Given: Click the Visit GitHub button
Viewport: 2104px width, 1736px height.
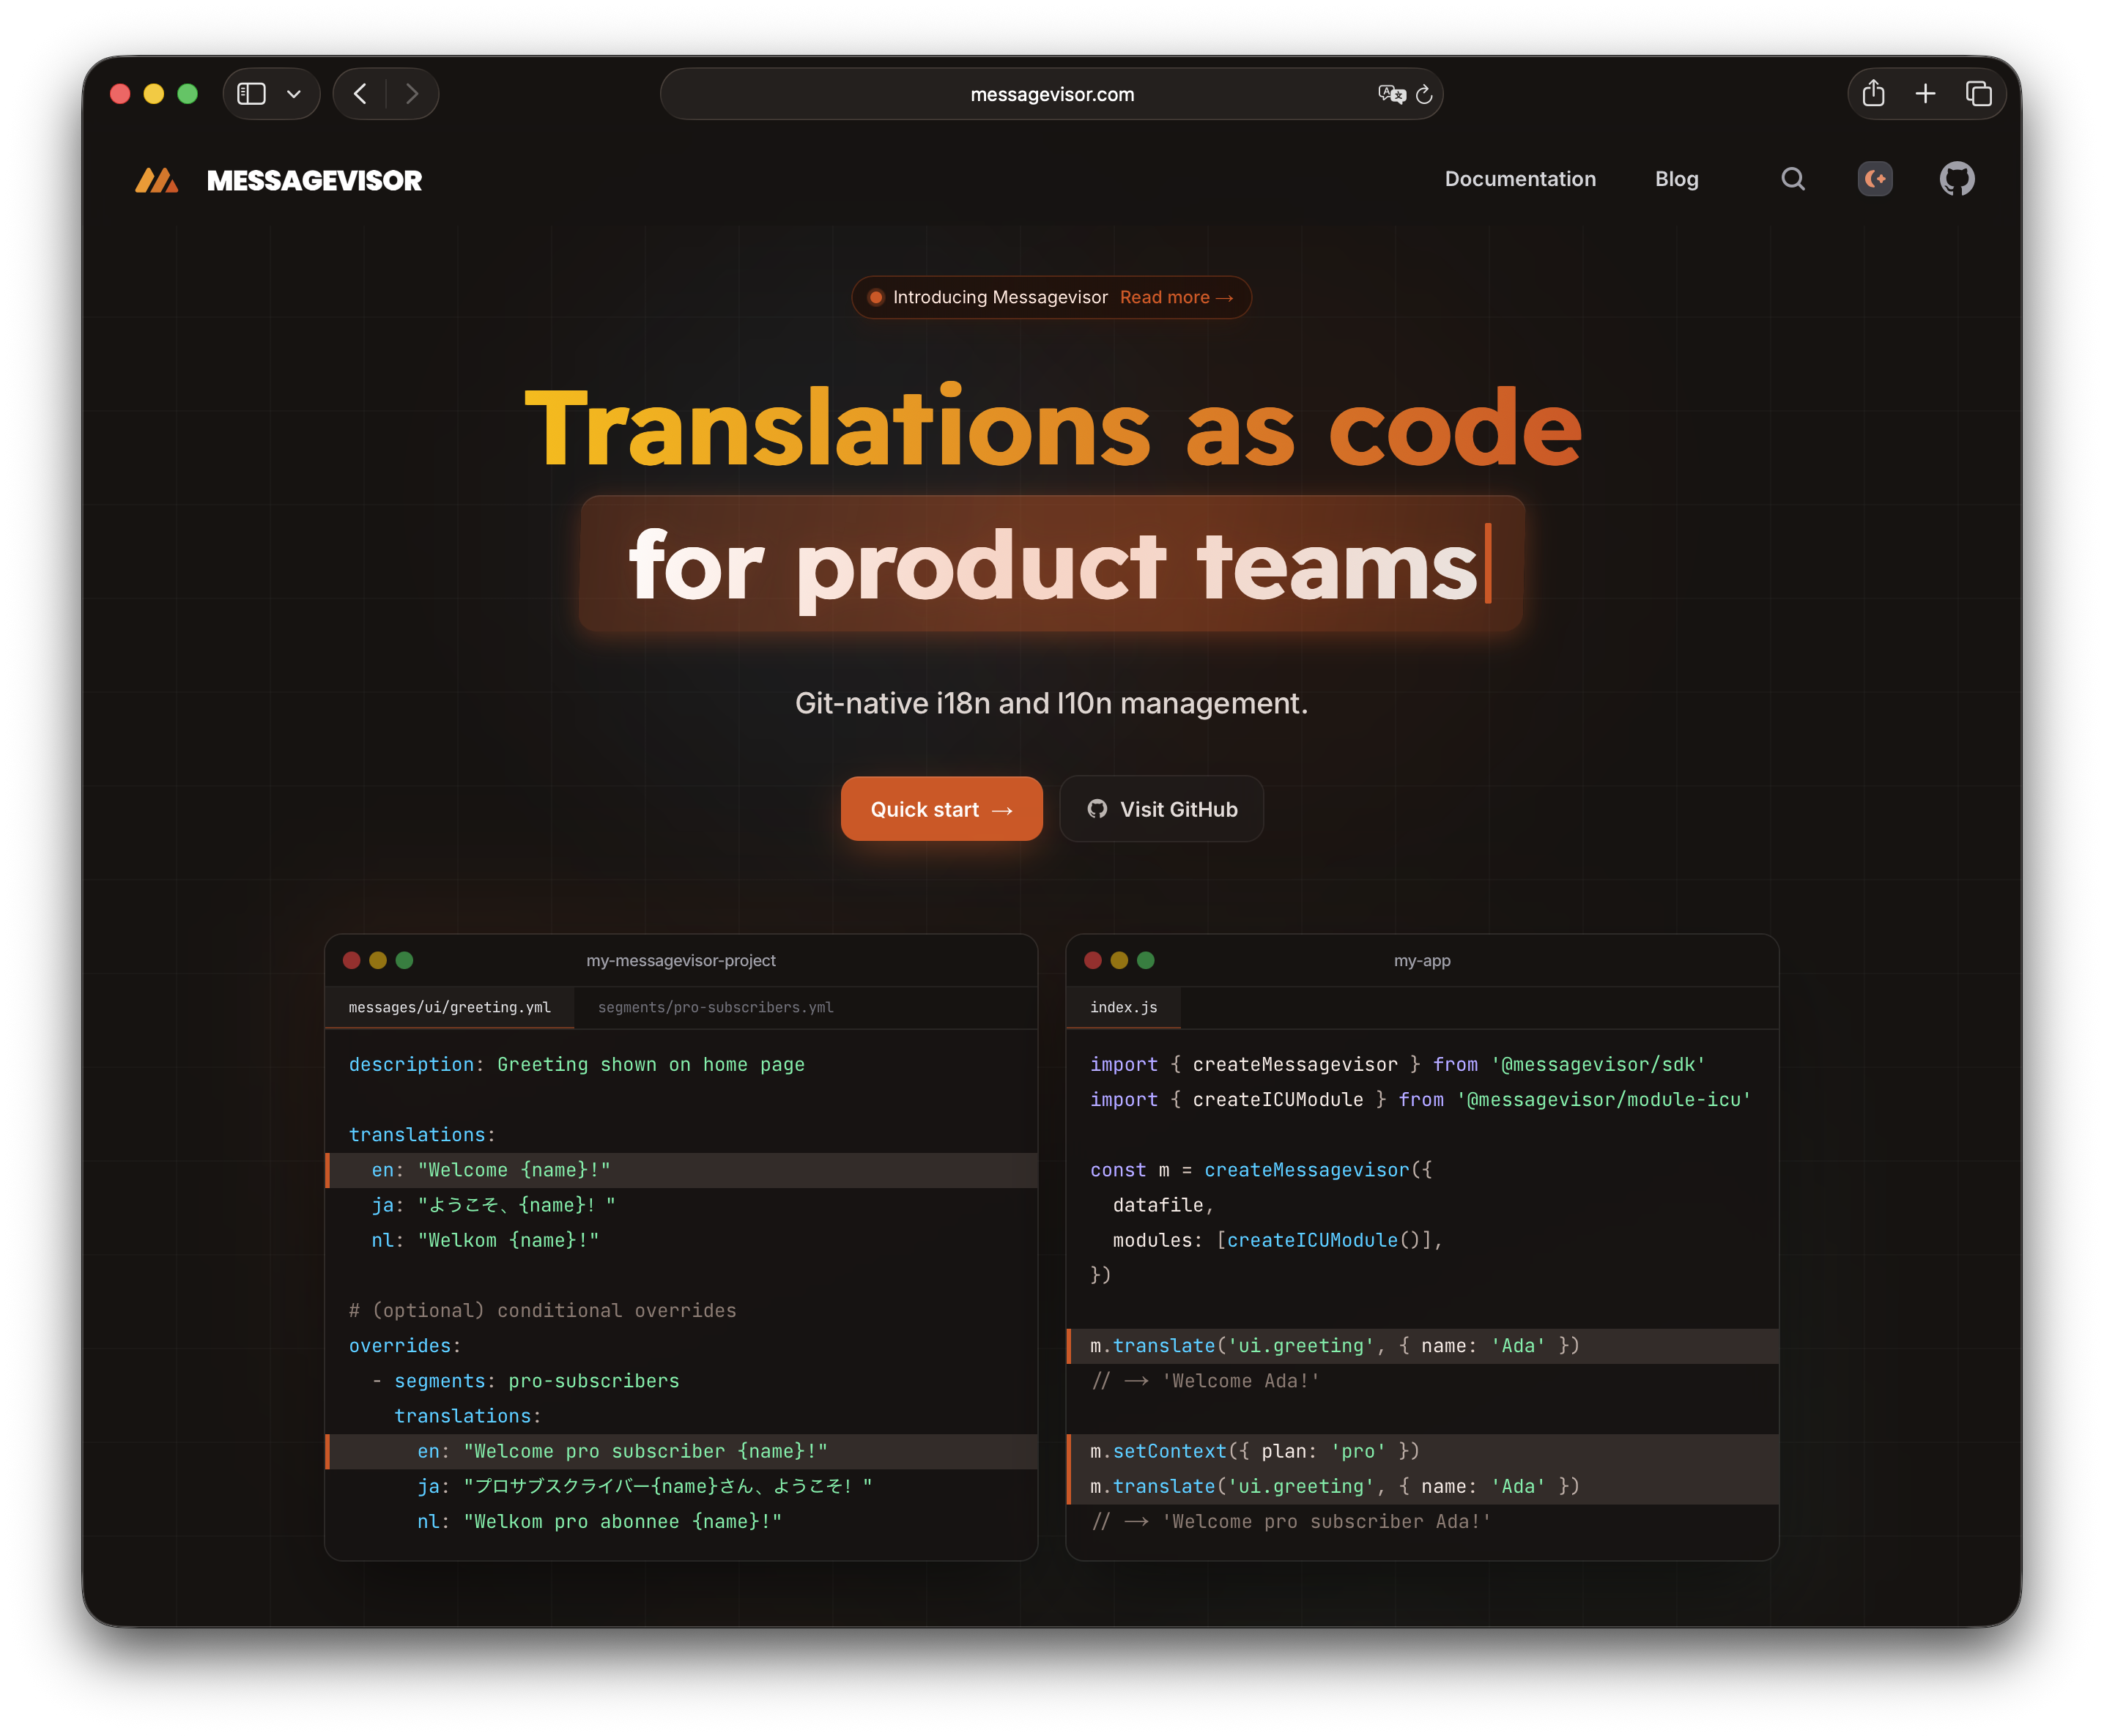Looking at the screenshot, I should coord(1162,809).
